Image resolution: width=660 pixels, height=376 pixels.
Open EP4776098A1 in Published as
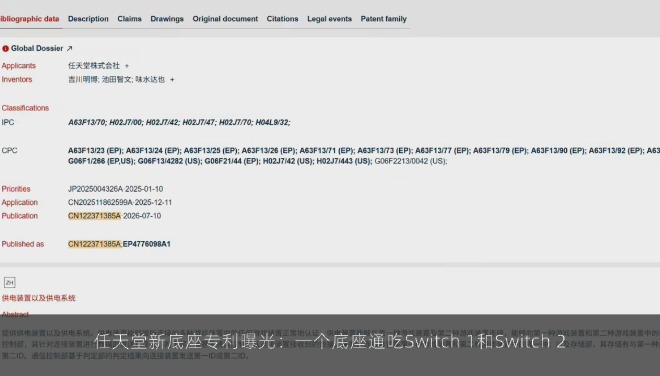[146, 244]
